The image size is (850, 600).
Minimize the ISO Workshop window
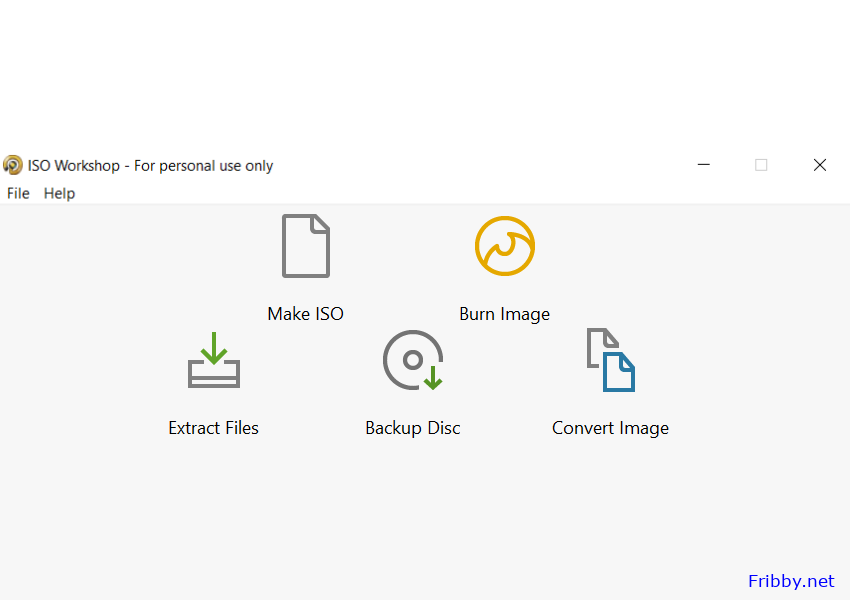click(x=704, y=165)
